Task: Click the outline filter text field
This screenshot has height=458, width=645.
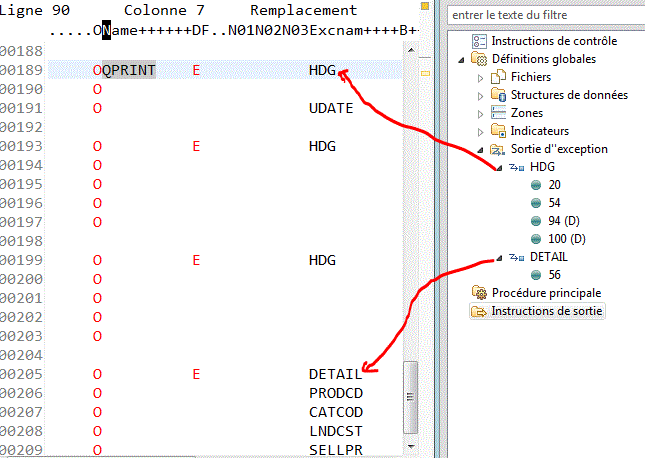Action: [x=546, y=15]
